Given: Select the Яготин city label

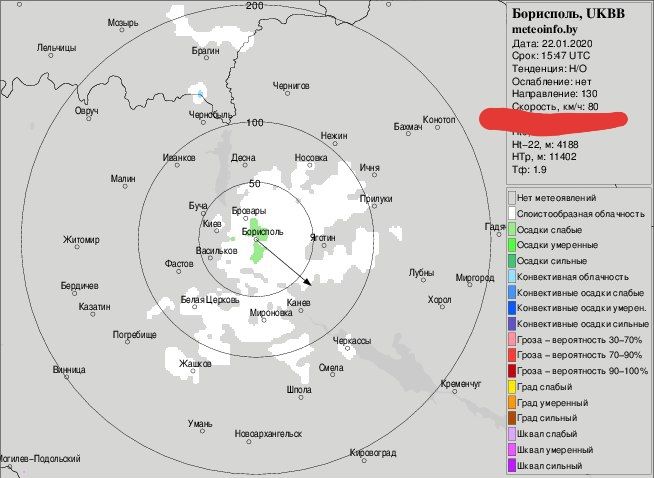Looking at the screenshot, I should (322, 238).
